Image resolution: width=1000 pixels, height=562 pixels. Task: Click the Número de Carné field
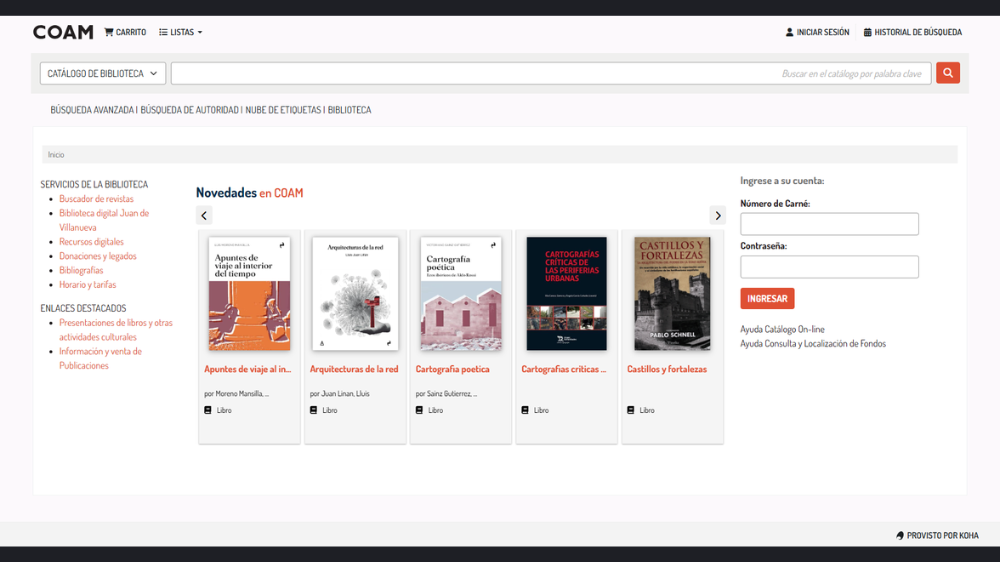pyautogui.click(x=829, y=224)
